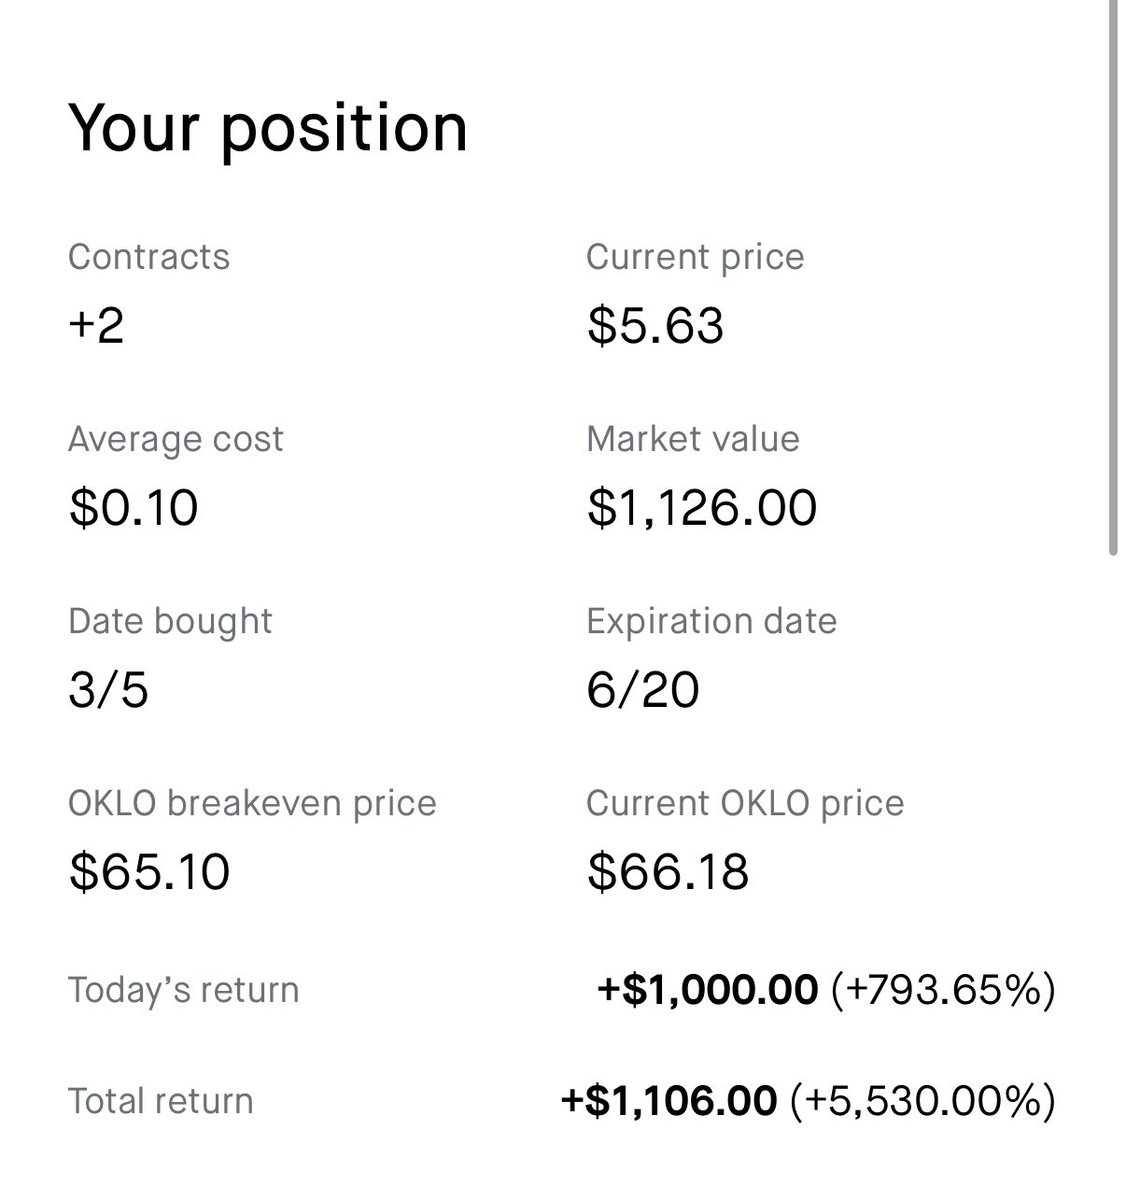Image resolution: width=1126 pixels, height=1200 pixels.
Task: Tap the Market value label
Action: 692,439
